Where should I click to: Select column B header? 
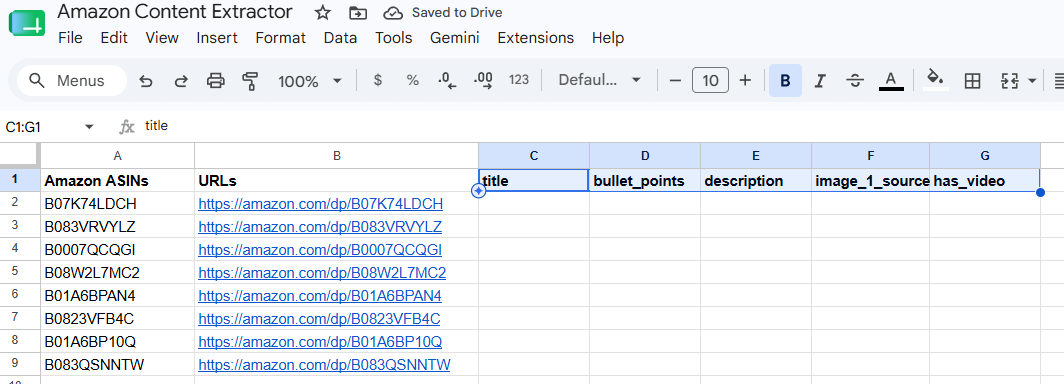point(337,156)
